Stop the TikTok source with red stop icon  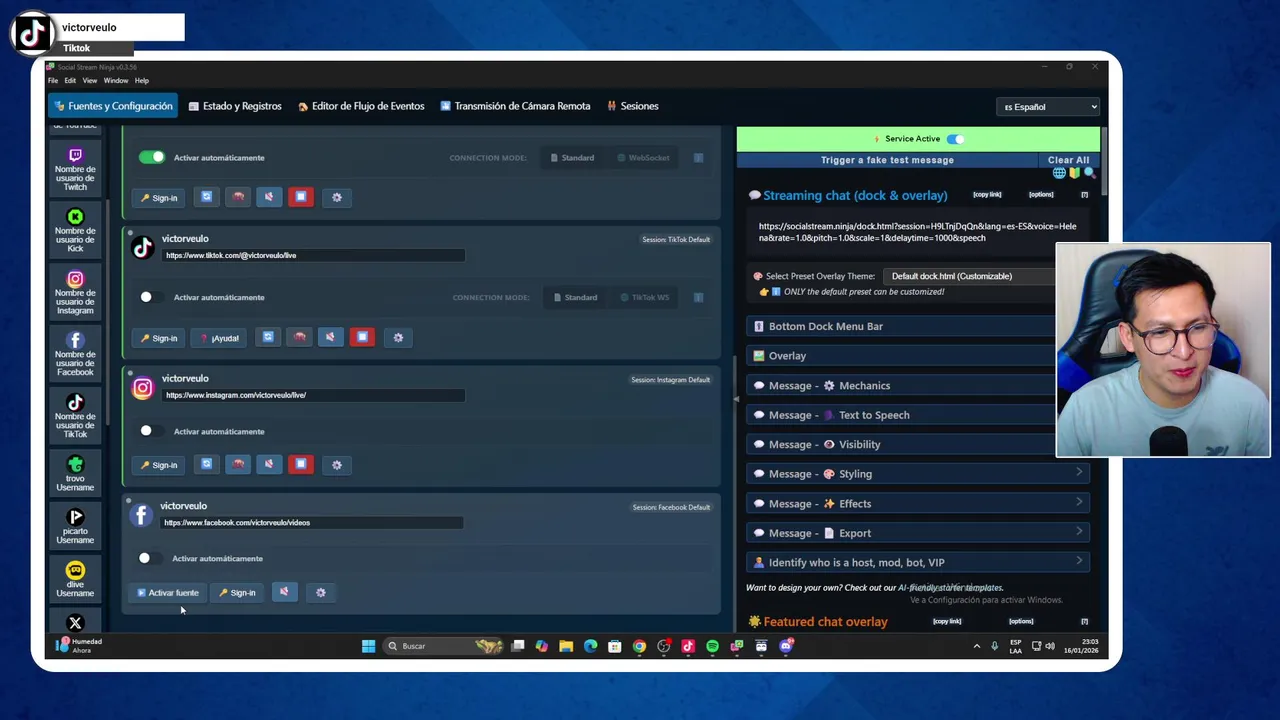[362, 337]
